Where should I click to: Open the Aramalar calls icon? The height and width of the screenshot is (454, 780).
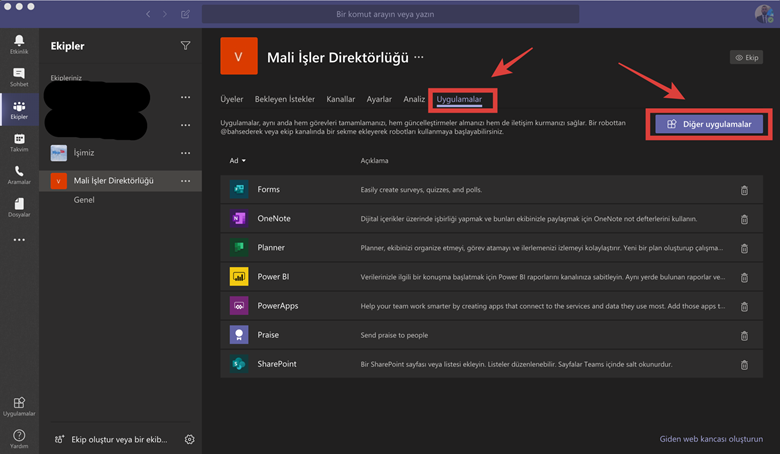click(19, 175)
